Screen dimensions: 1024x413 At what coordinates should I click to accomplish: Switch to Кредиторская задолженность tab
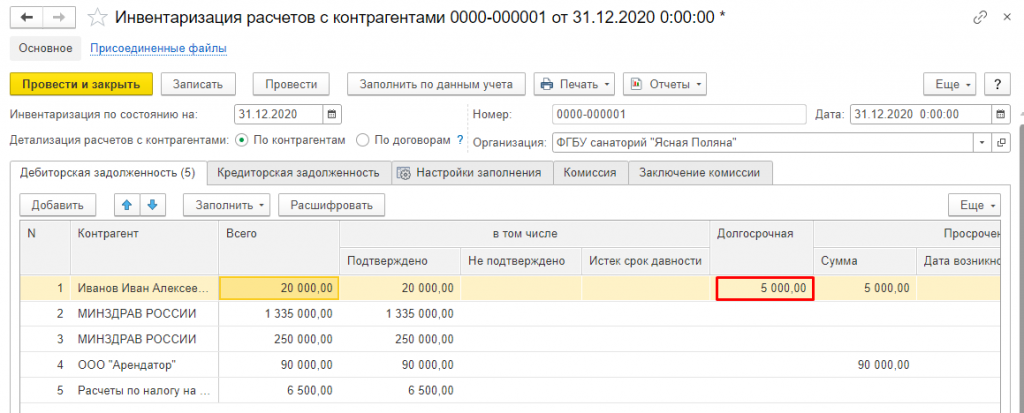pyautogui.click(x=298, y=173)
